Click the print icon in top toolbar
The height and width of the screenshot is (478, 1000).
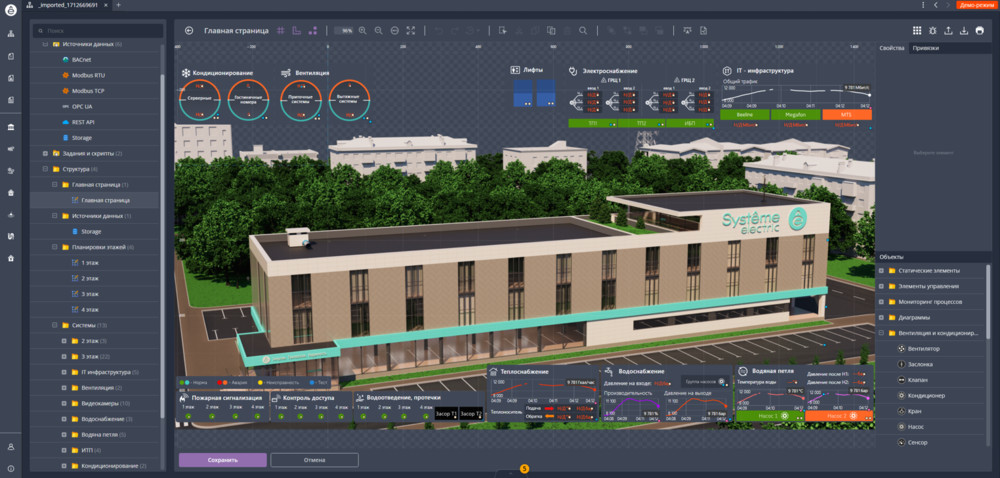980,31
